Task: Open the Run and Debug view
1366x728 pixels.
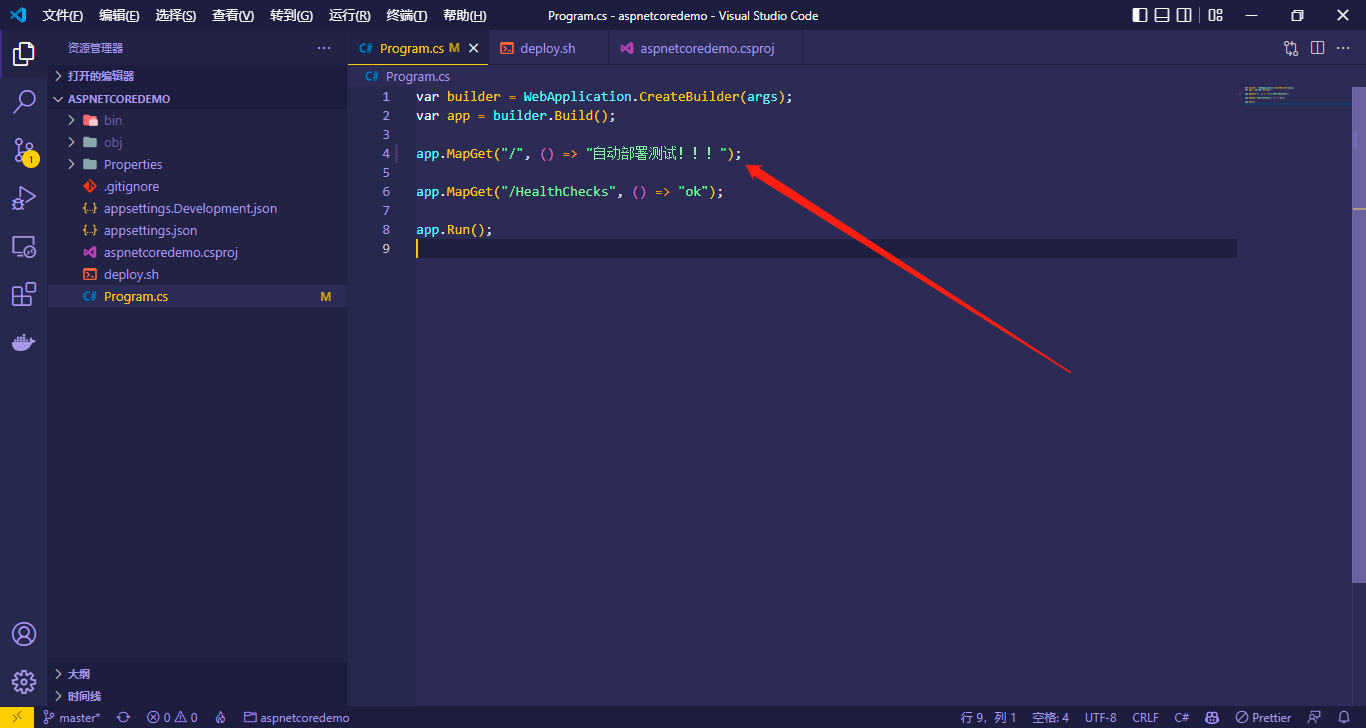Action: pyautogui.click(x=24, y=198)
